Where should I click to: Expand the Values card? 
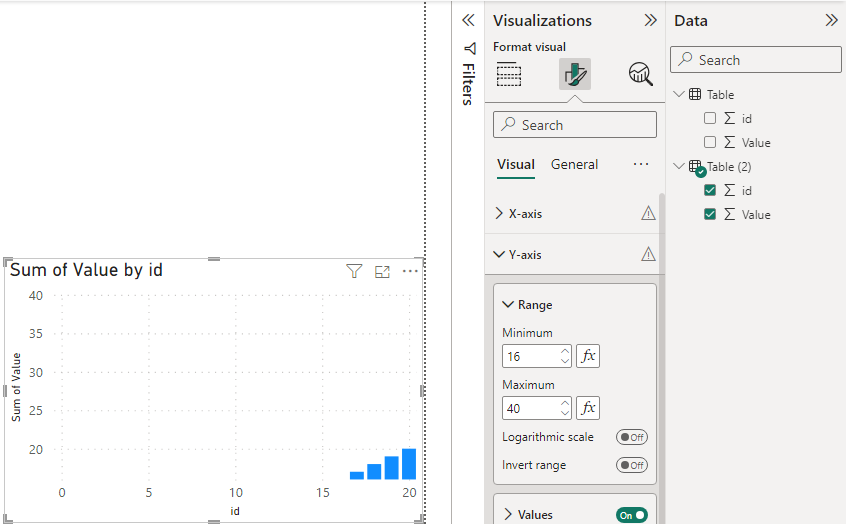click(x=508, y=514)
